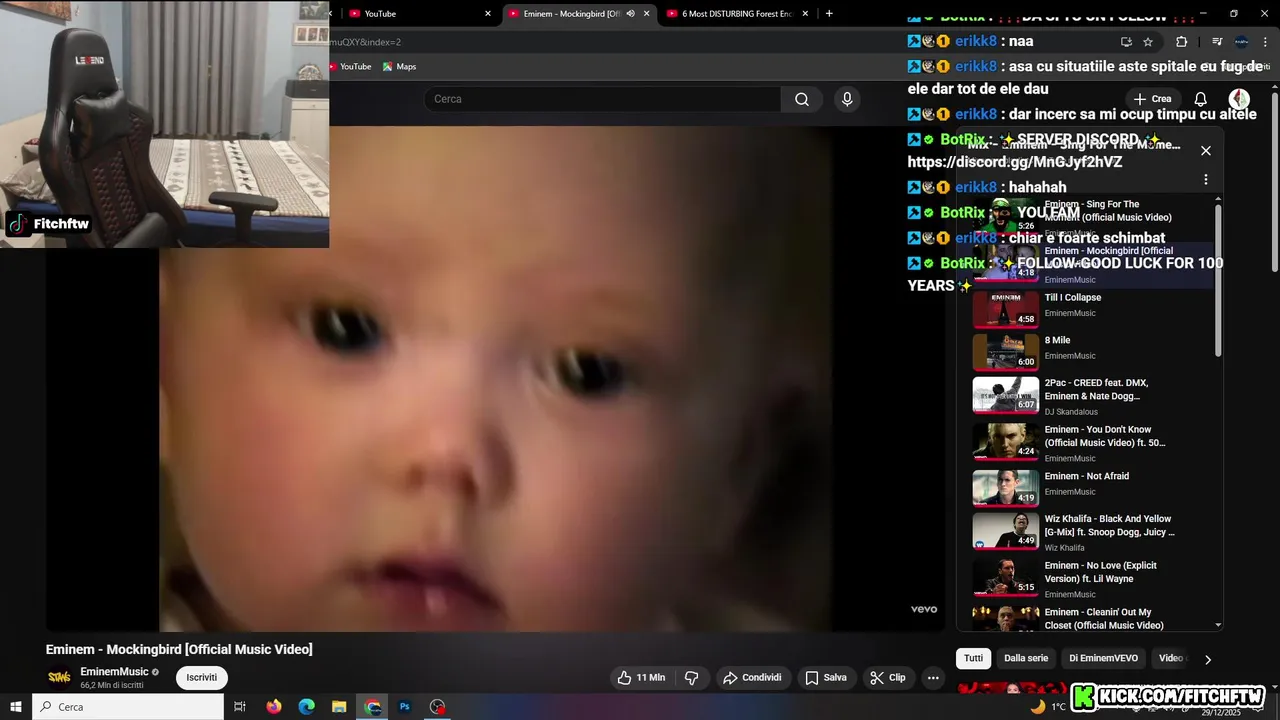Open Chrome profile avatar in toolbar
The image size is (1280, 720).
[1241, 42]
